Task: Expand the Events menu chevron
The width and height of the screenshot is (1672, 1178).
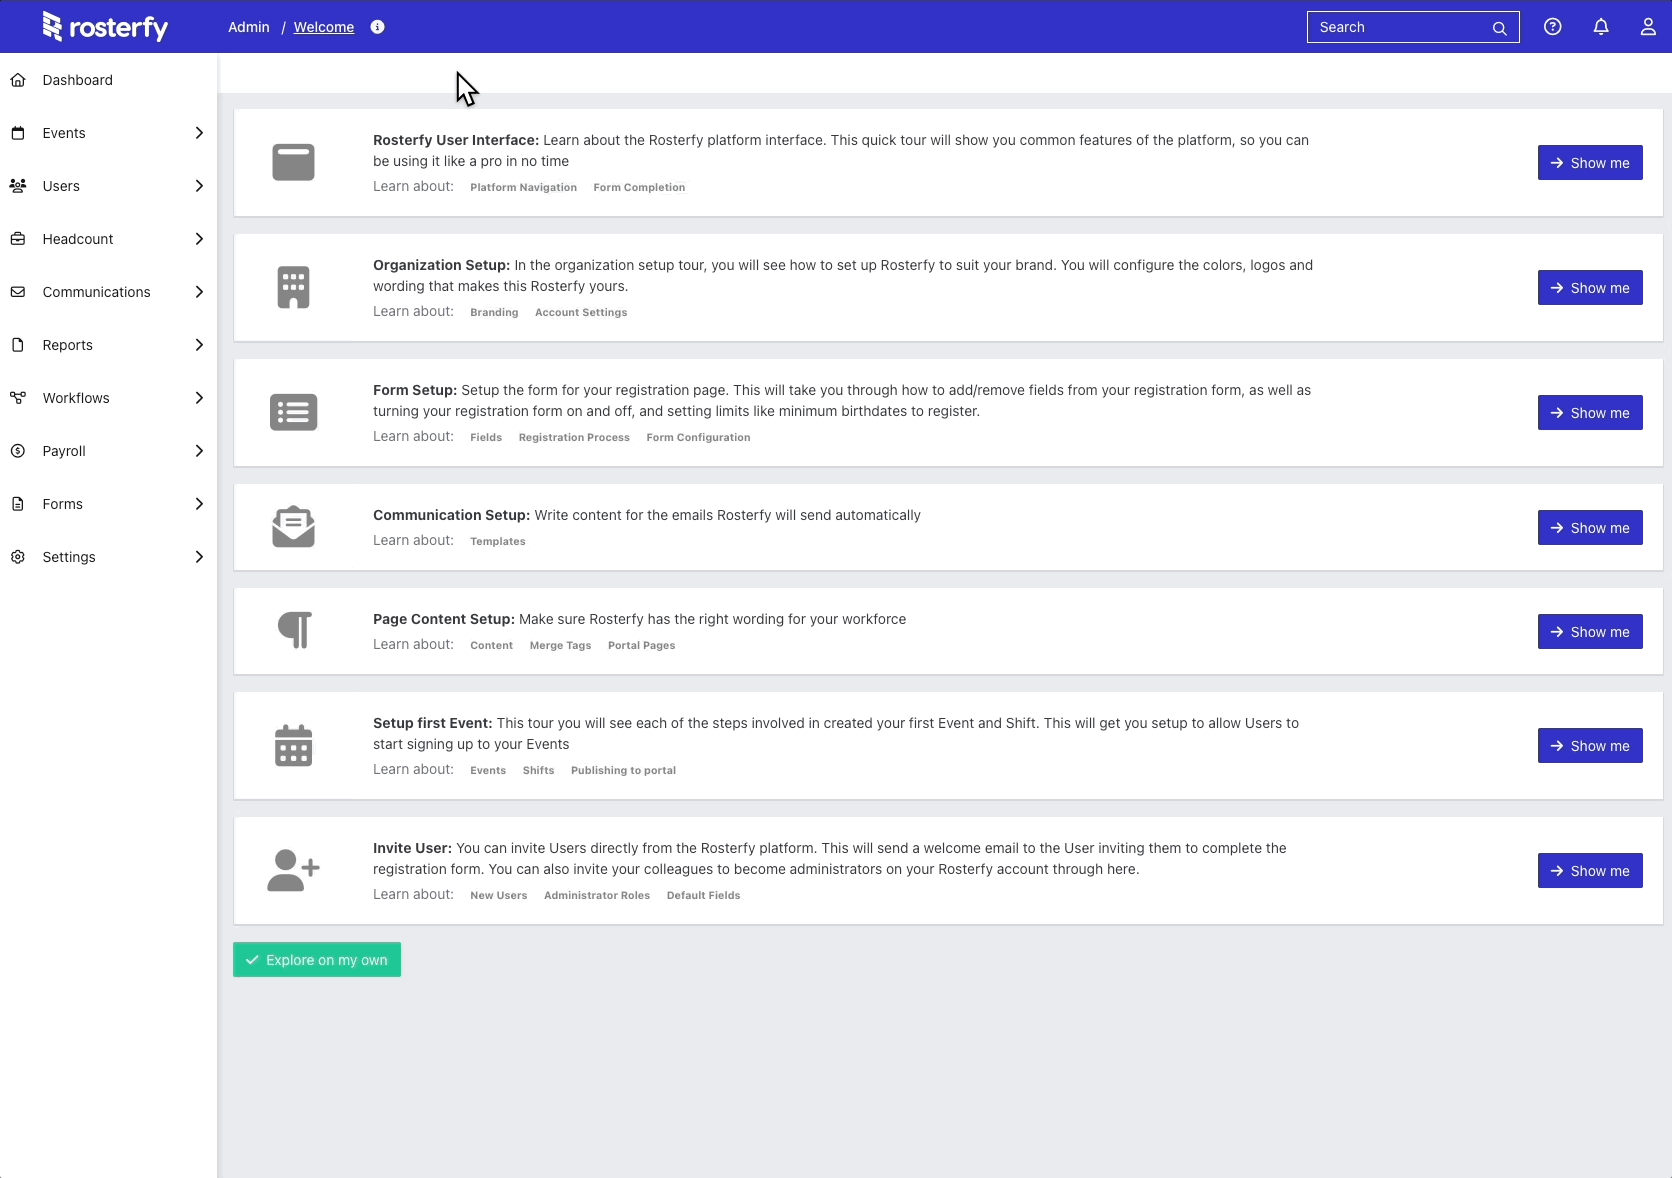Action: click(x=199, y=133)
